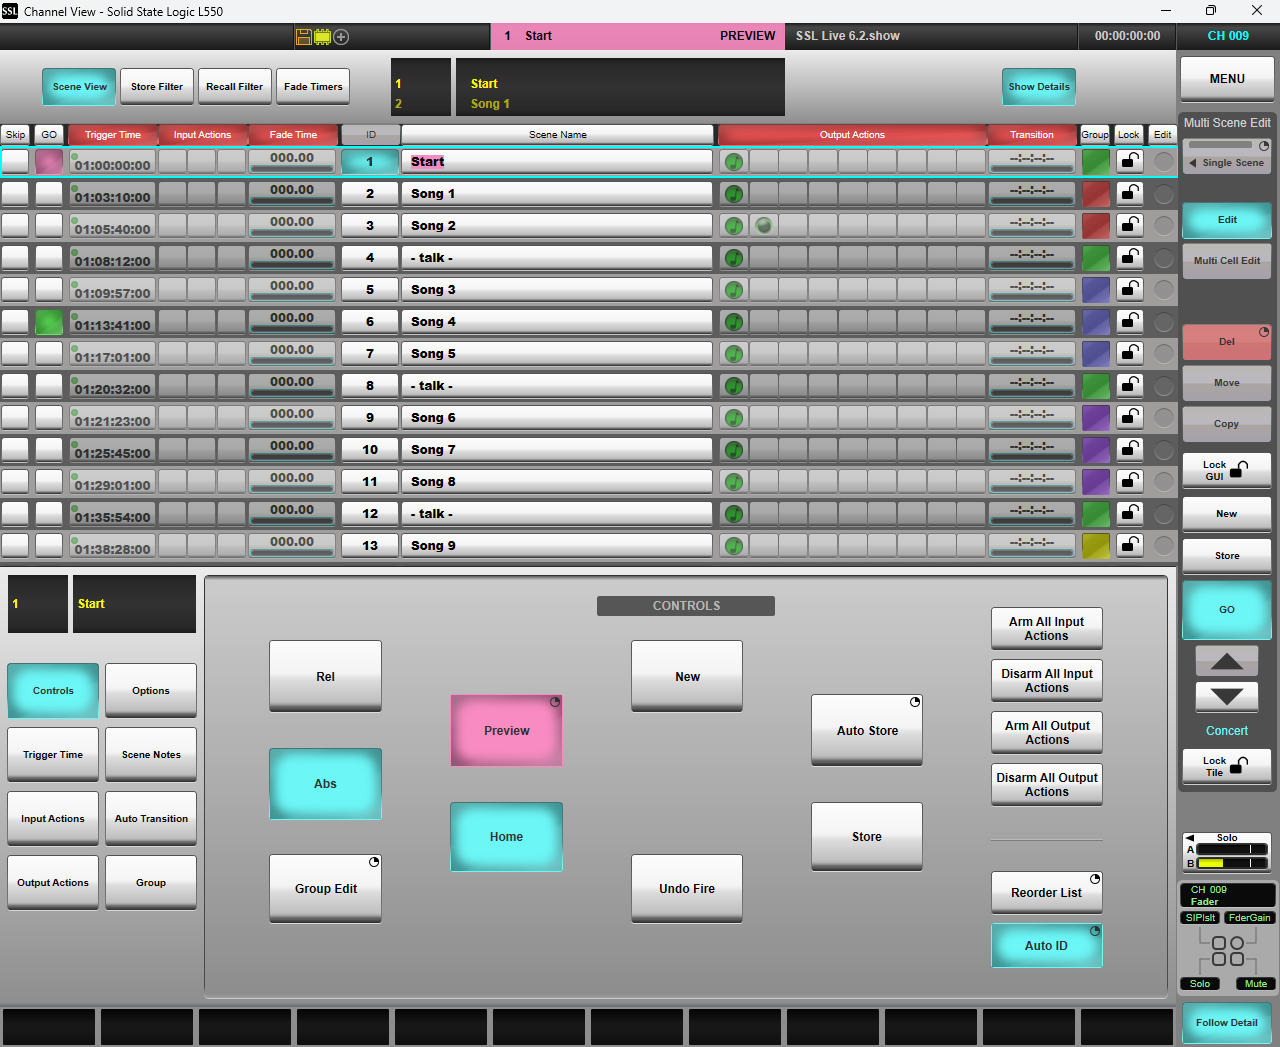Toggle Preview mode off
This screenshot has height=1047, width=1280.
[x=506, y=730]
